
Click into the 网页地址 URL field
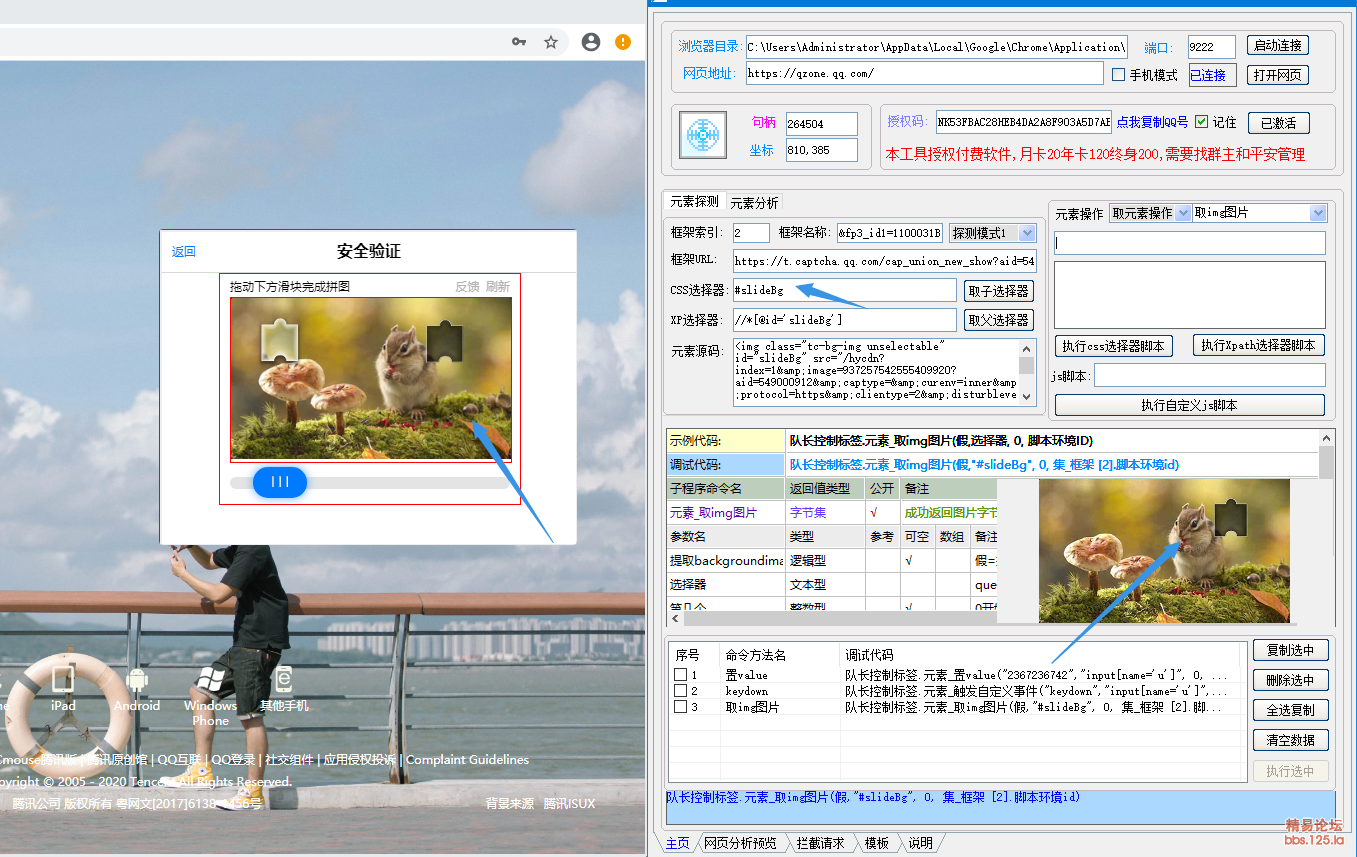[924, 73]
